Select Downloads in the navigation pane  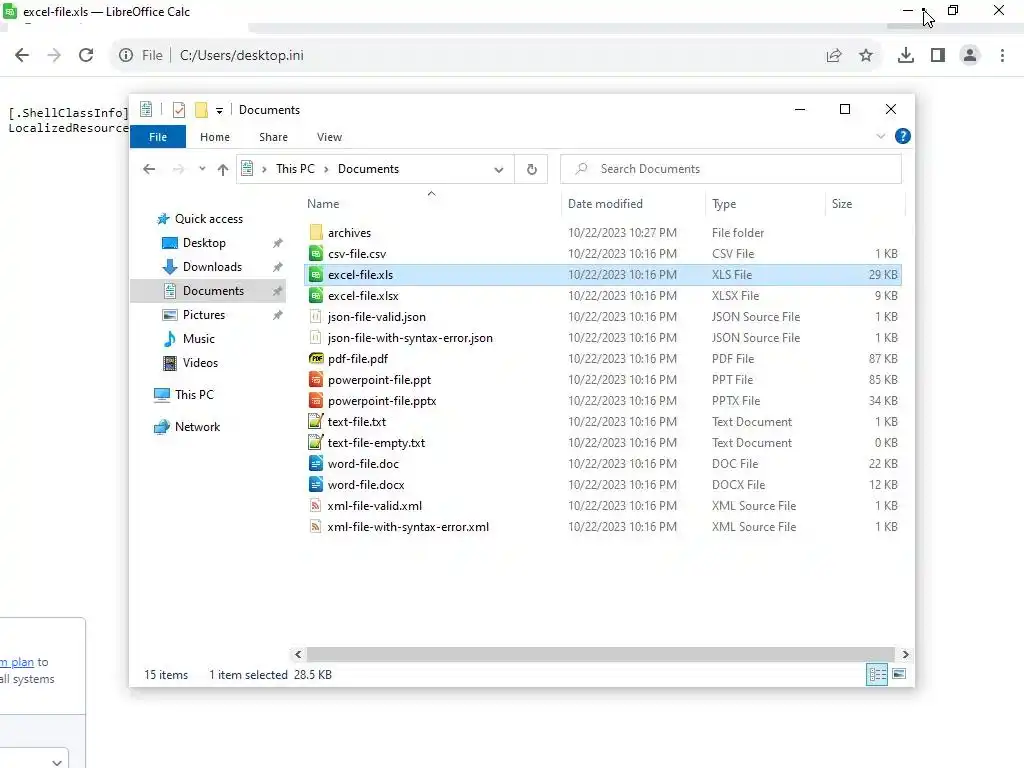tap(212, 267)
